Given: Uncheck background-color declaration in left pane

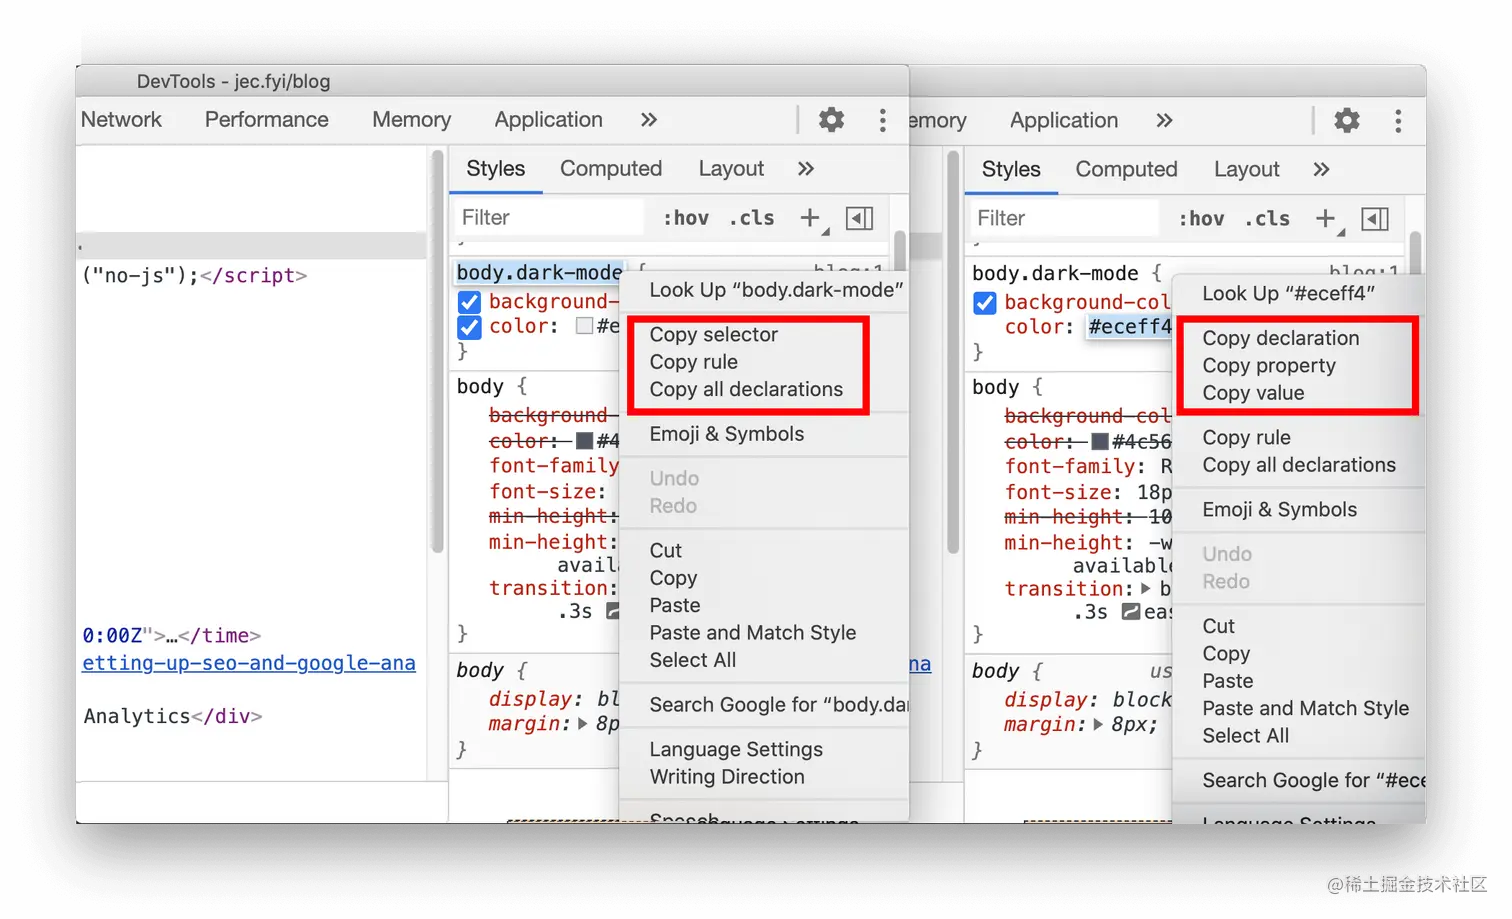Looking at the screenshot, I should (469, 302).
